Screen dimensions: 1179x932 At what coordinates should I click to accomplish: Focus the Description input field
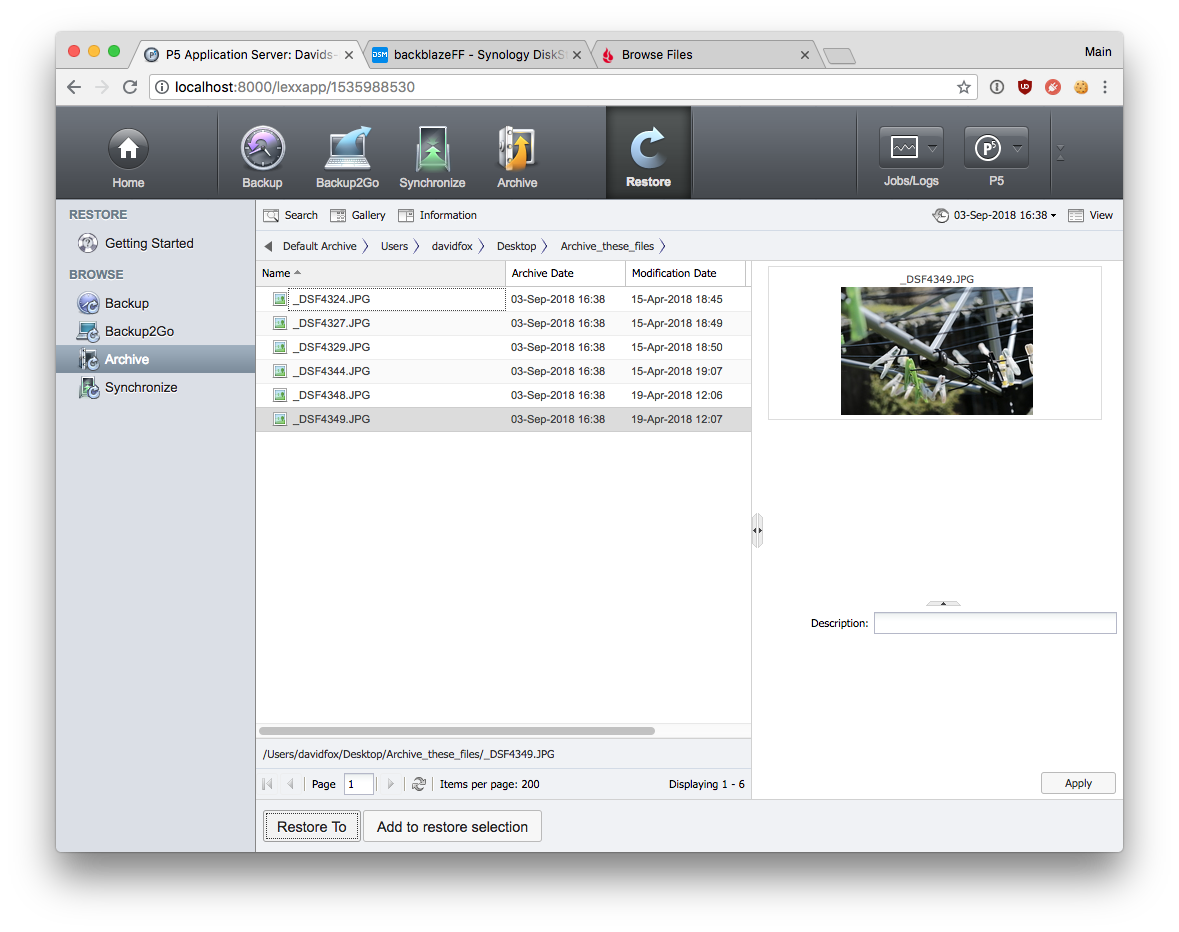pos(995,623)
